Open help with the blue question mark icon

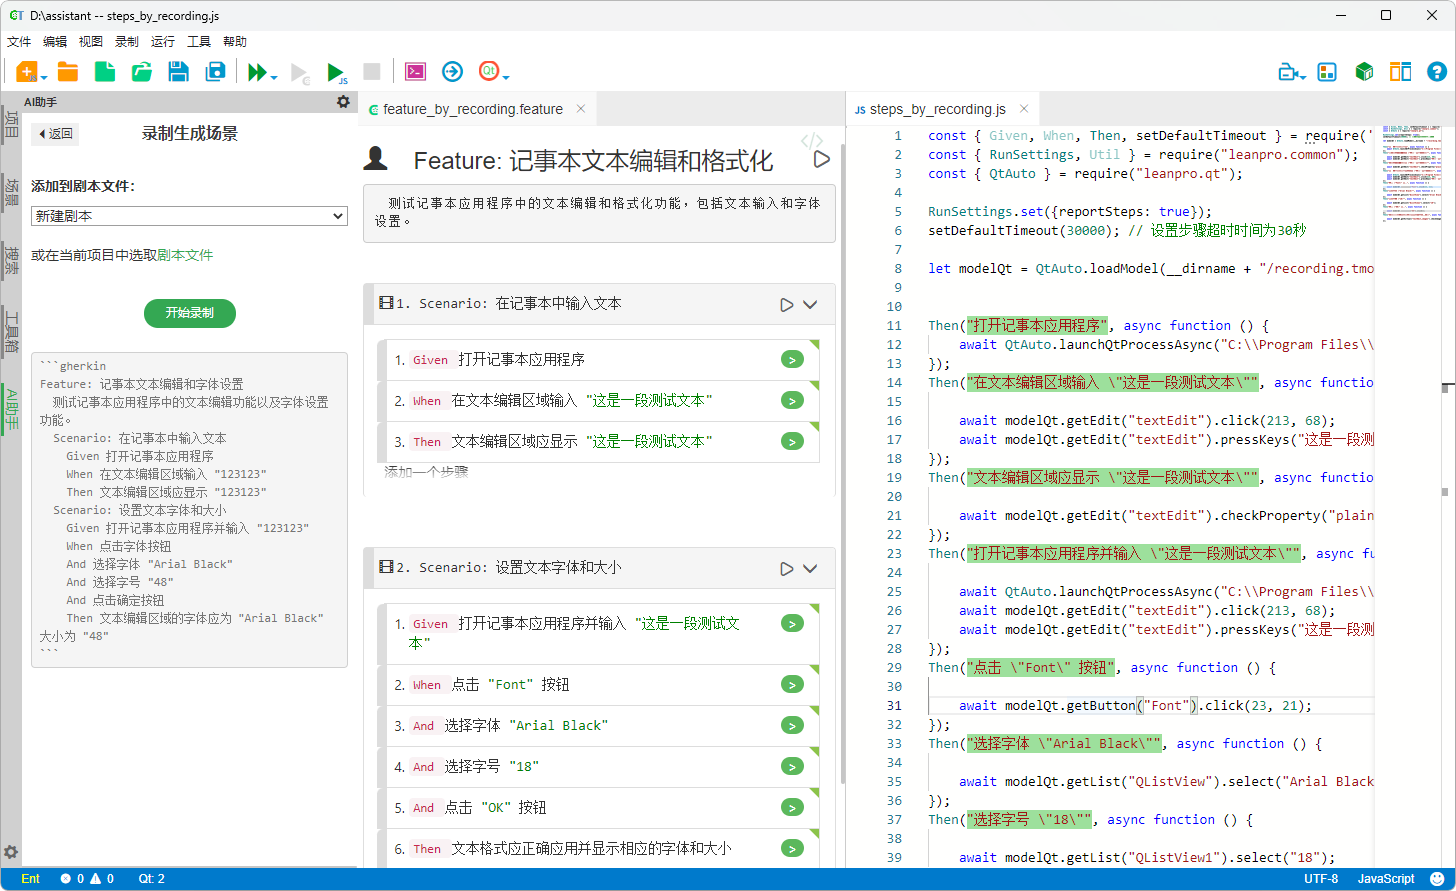click(x=1437, y=72)
